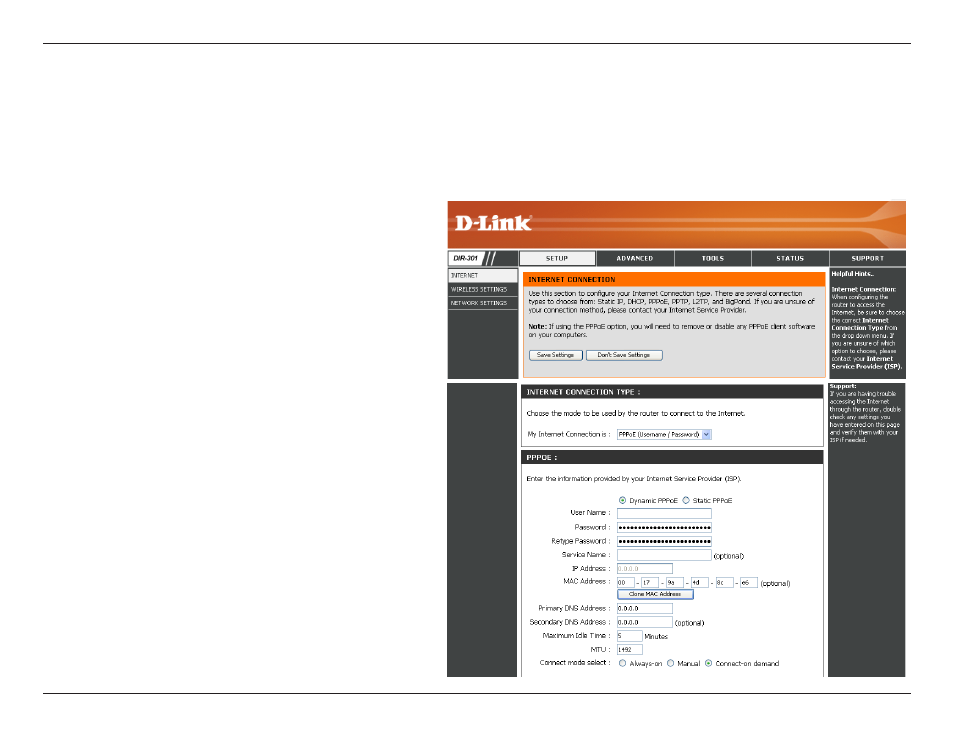The height and width of the screenshot is (737, 954).
Task: Go to the STATUS tab
Action: (x=790, y=259)
